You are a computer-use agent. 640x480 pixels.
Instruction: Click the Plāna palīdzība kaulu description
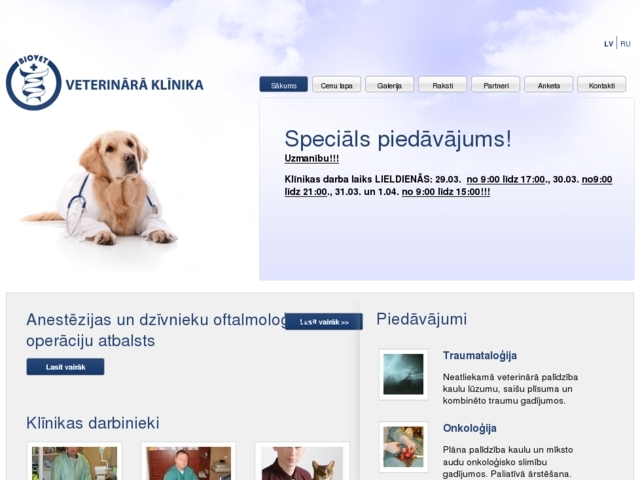[x=508, y=462]
